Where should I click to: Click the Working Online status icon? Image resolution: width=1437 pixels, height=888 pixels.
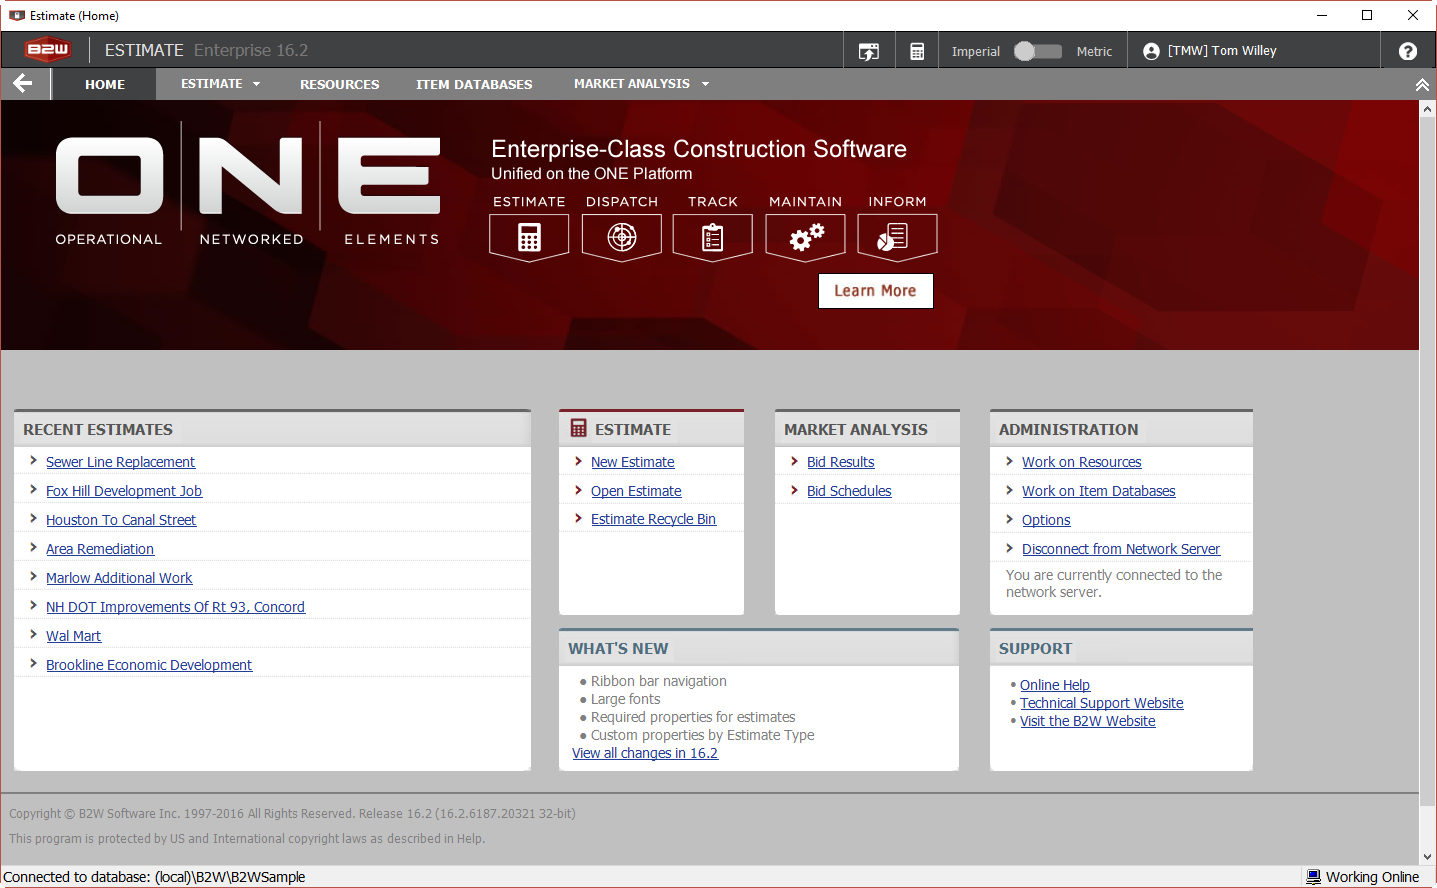point(1314,877)
